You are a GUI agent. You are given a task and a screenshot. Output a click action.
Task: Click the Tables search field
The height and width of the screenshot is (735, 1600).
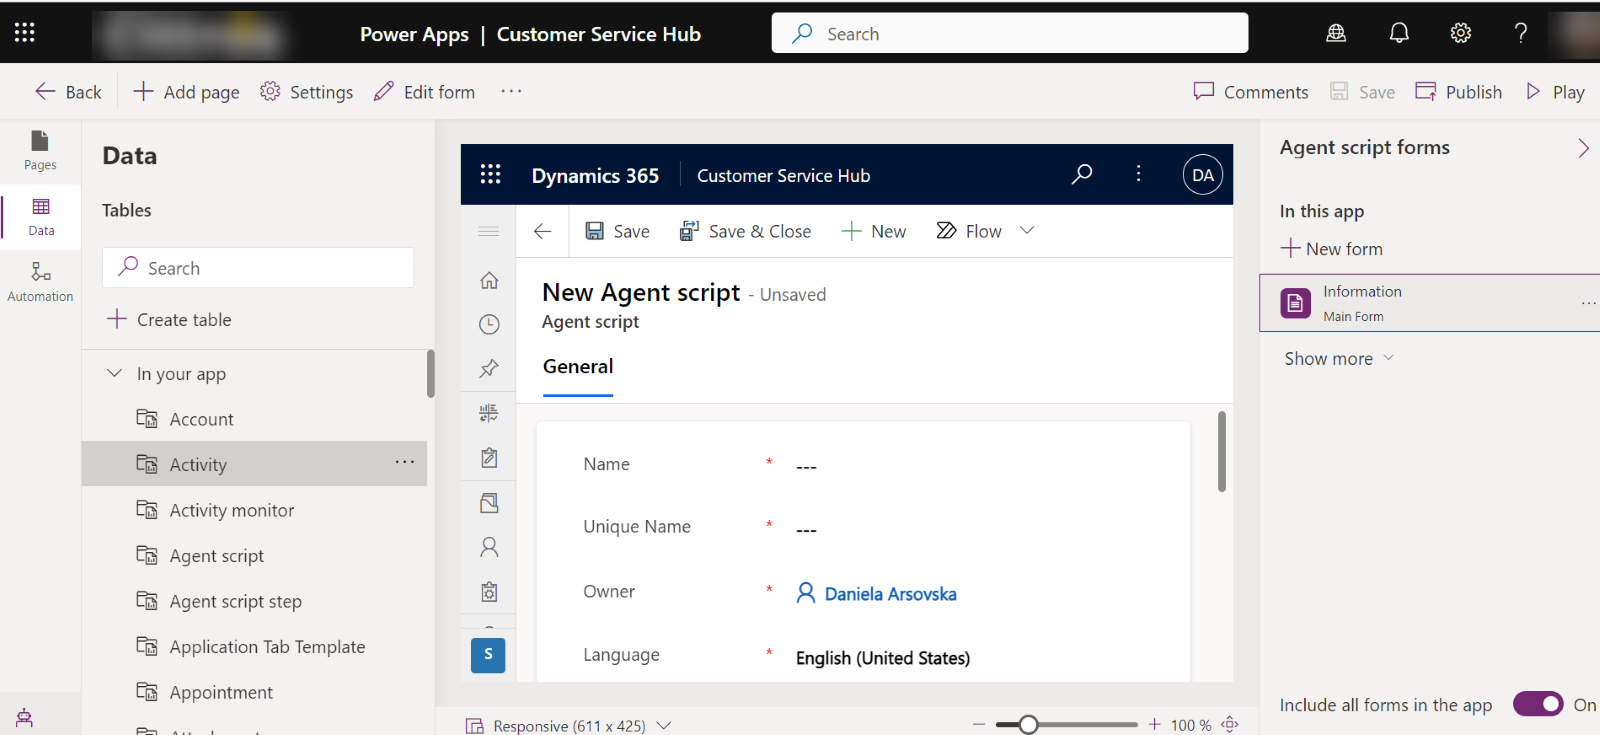(x=258, y=268)
